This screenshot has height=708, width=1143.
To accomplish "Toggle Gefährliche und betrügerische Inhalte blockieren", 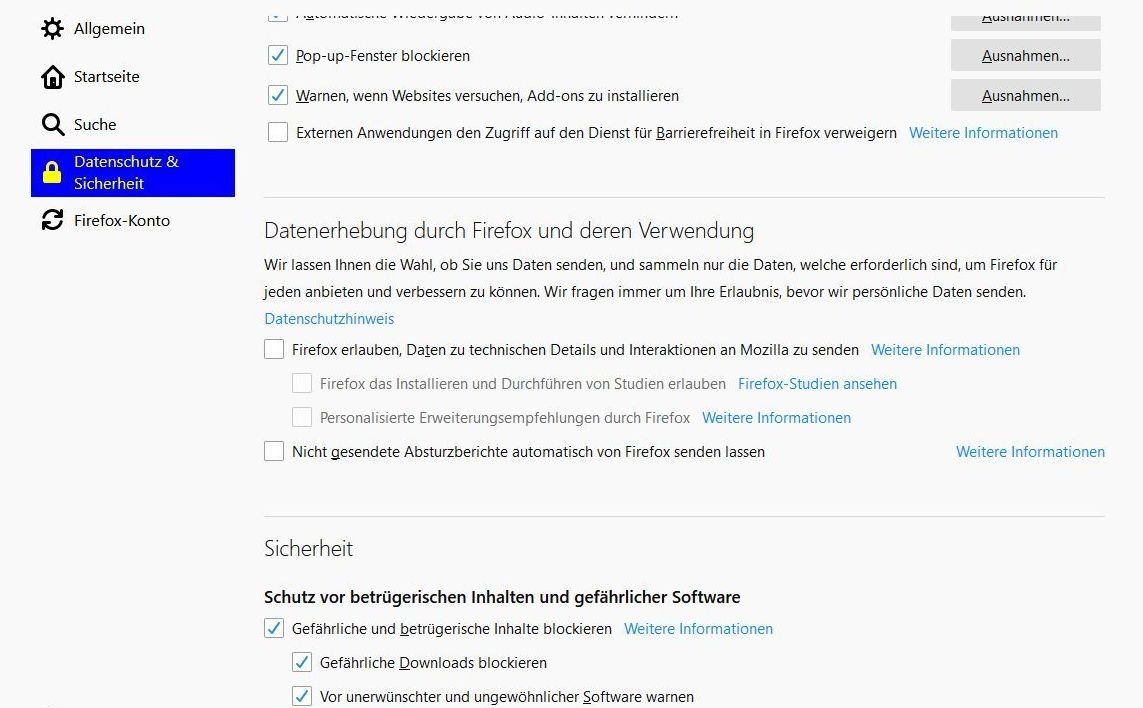I will (274, 629).
